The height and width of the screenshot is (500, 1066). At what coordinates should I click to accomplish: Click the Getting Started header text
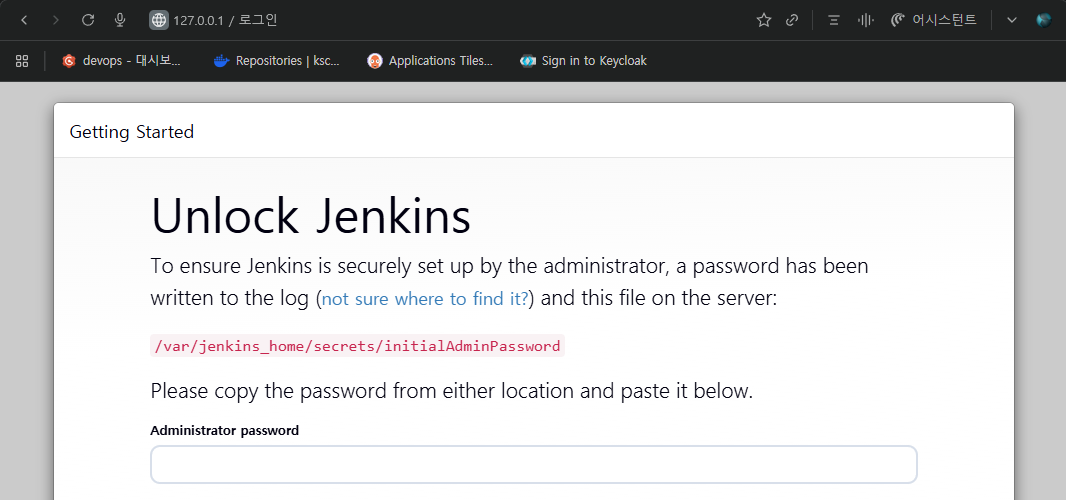click(132, 131)
